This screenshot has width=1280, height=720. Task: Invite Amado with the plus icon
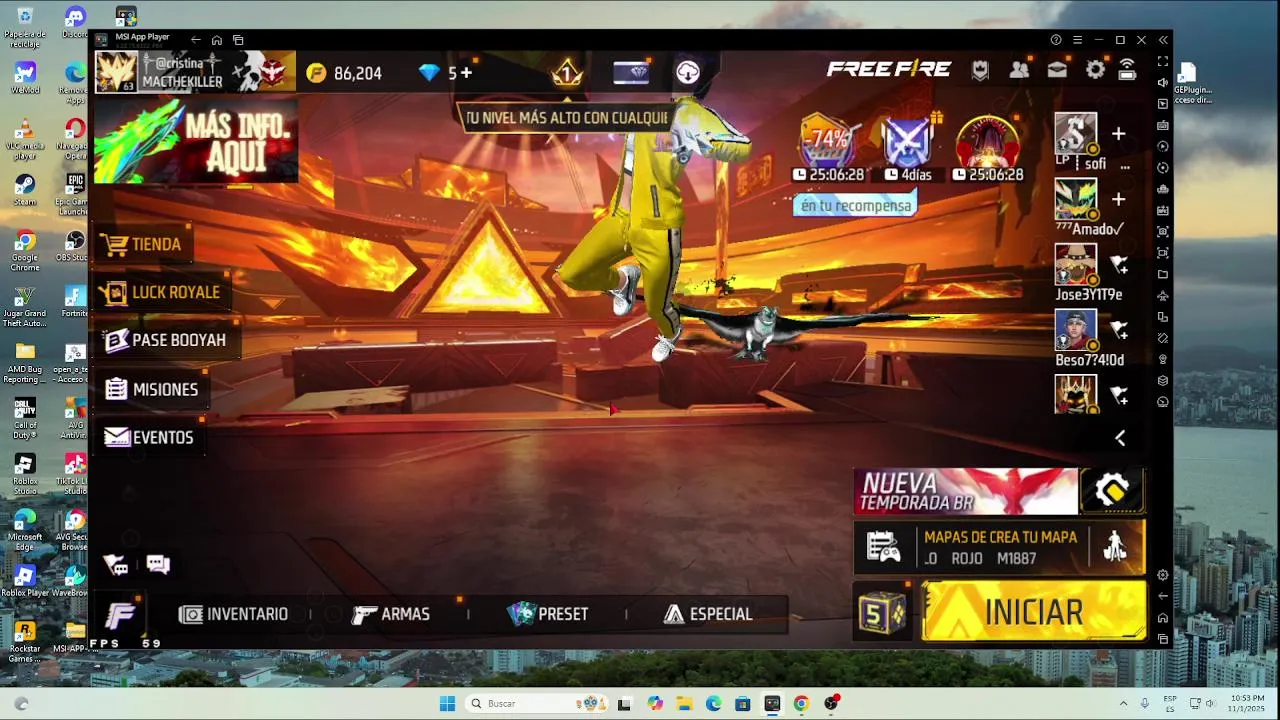click(x=1118, y=200)
